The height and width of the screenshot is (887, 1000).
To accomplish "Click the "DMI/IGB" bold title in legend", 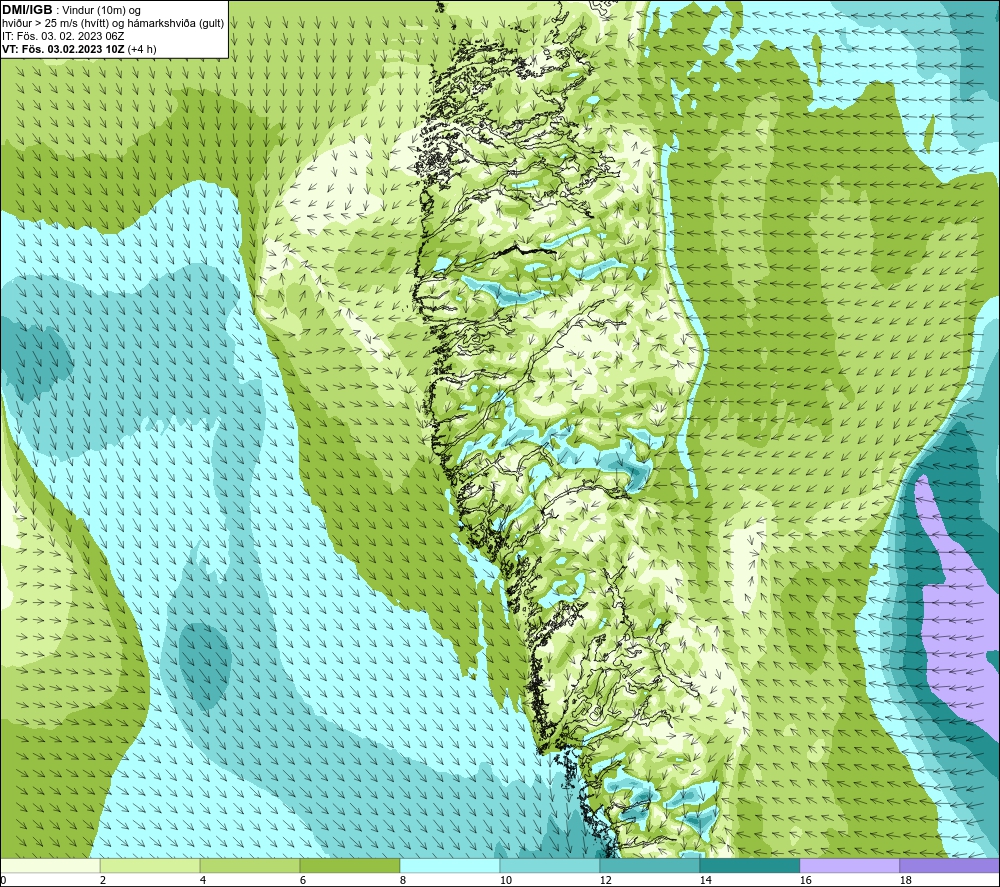I will pos(27,10).
